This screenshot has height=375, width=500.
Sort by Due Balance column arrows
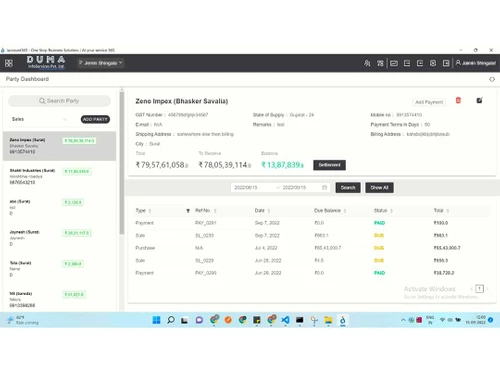(x=345, y=211)
